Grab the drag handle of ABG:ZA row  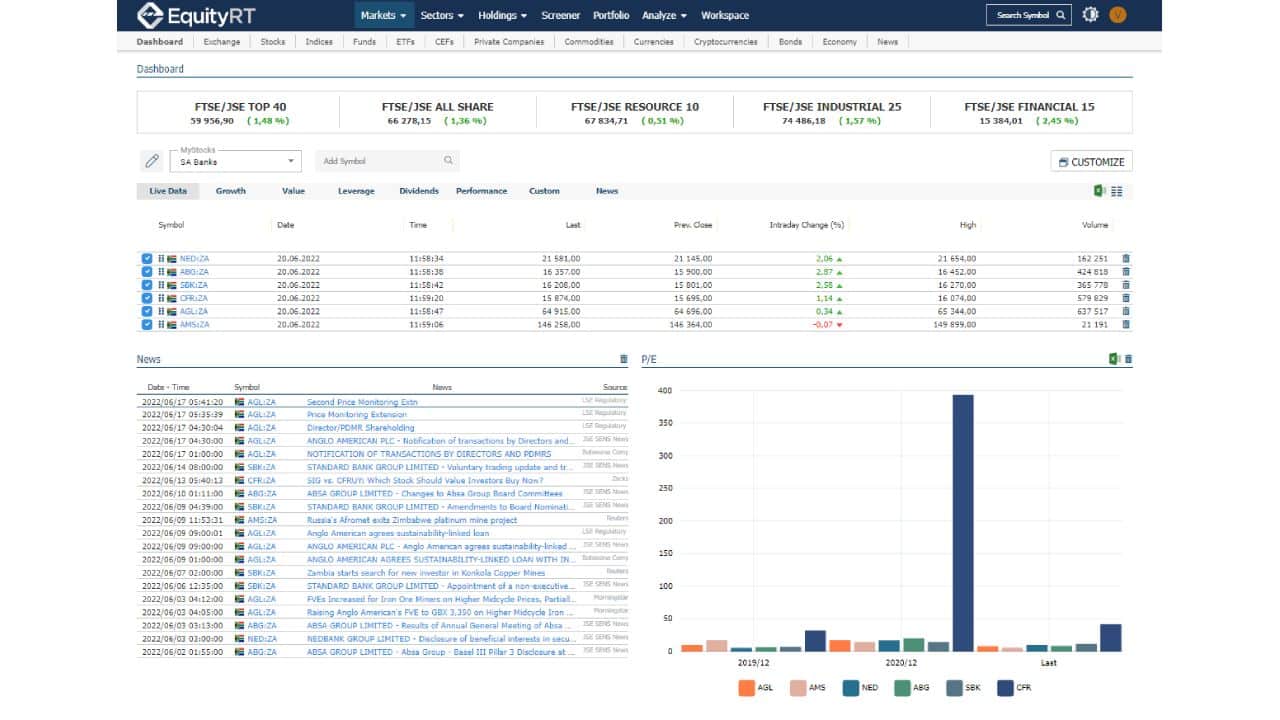160,272
